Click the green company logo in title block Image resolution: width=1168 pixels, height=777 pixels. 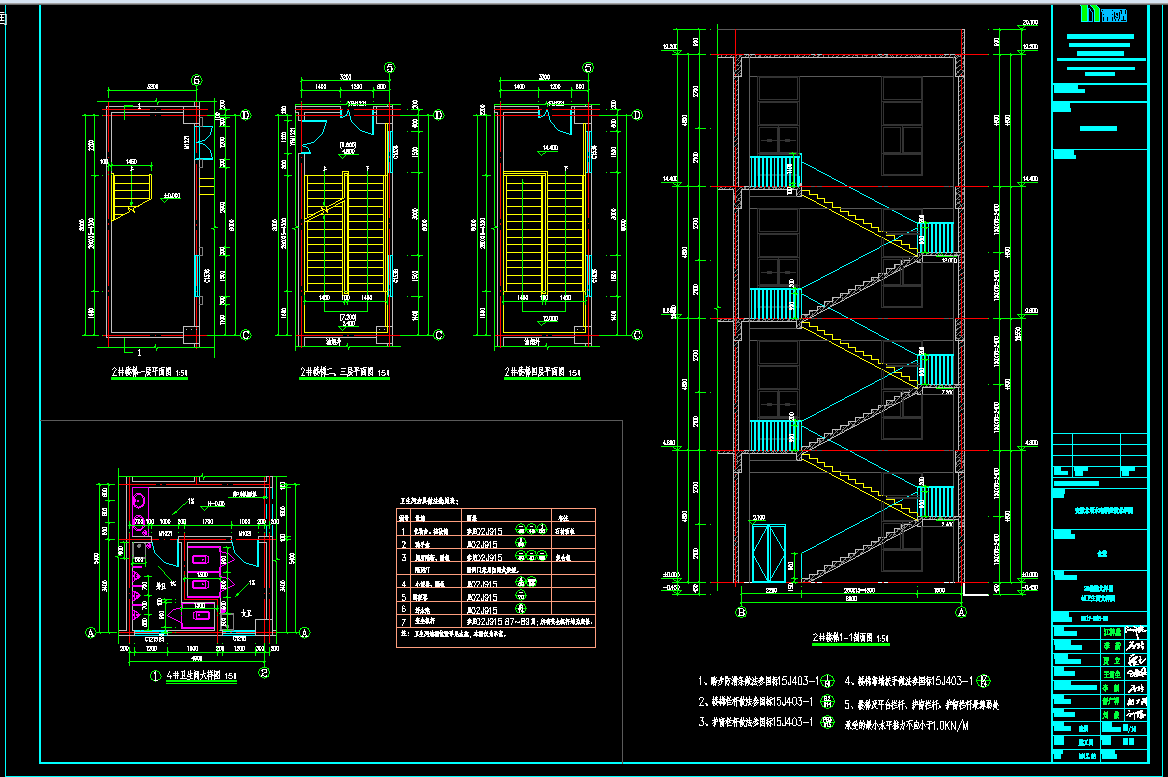(1111, 14)
